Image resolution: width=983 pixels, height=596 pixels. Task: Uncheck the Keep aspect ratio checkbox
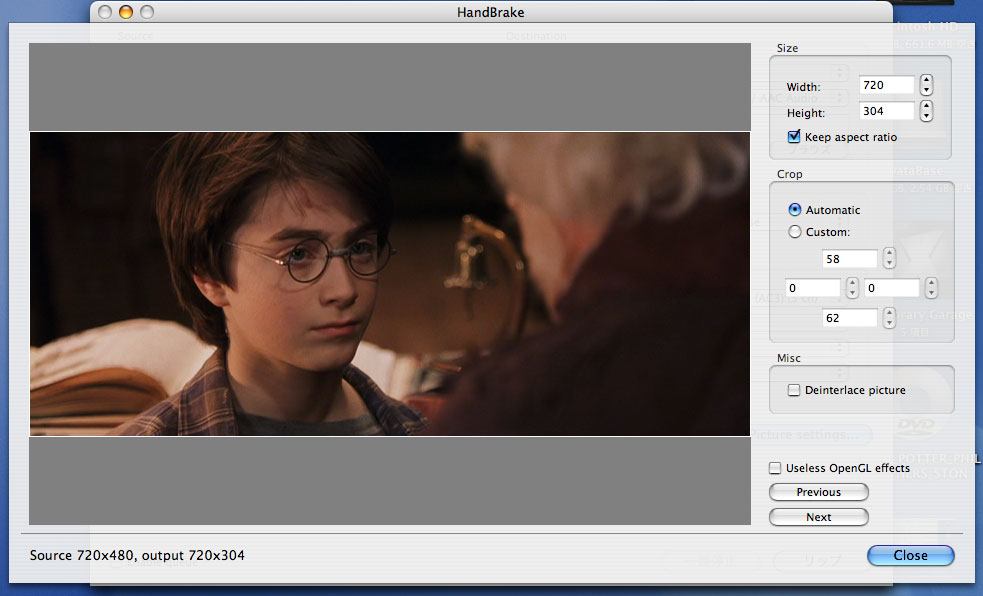[794, 137]
